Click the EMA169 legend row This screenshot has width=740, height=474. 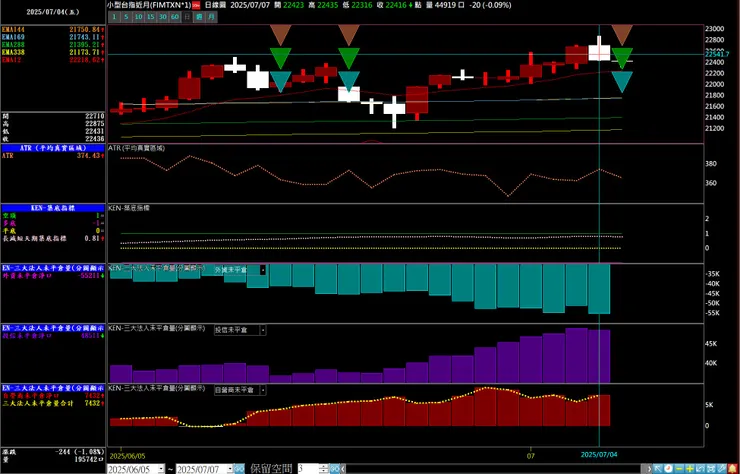[x=53, y=37]
